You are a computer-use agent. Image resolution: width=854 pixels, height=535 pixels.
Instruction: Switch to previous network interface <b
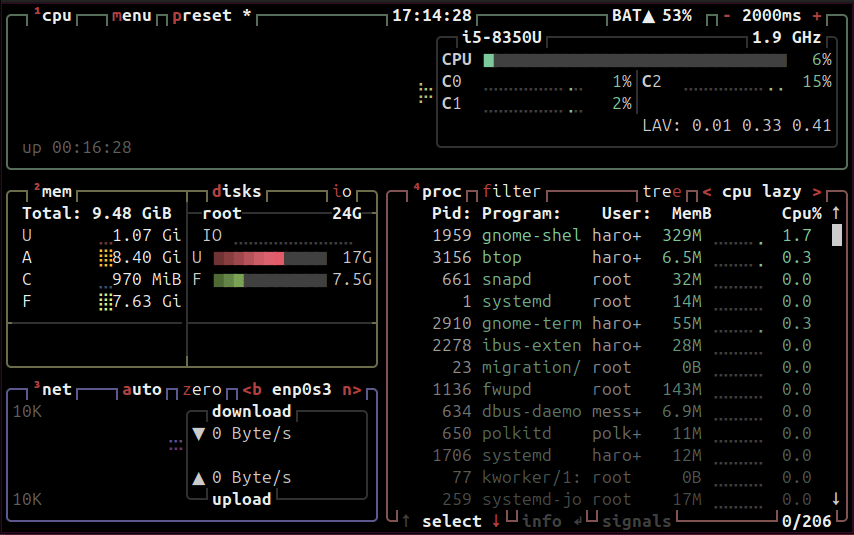pos(252,390)
